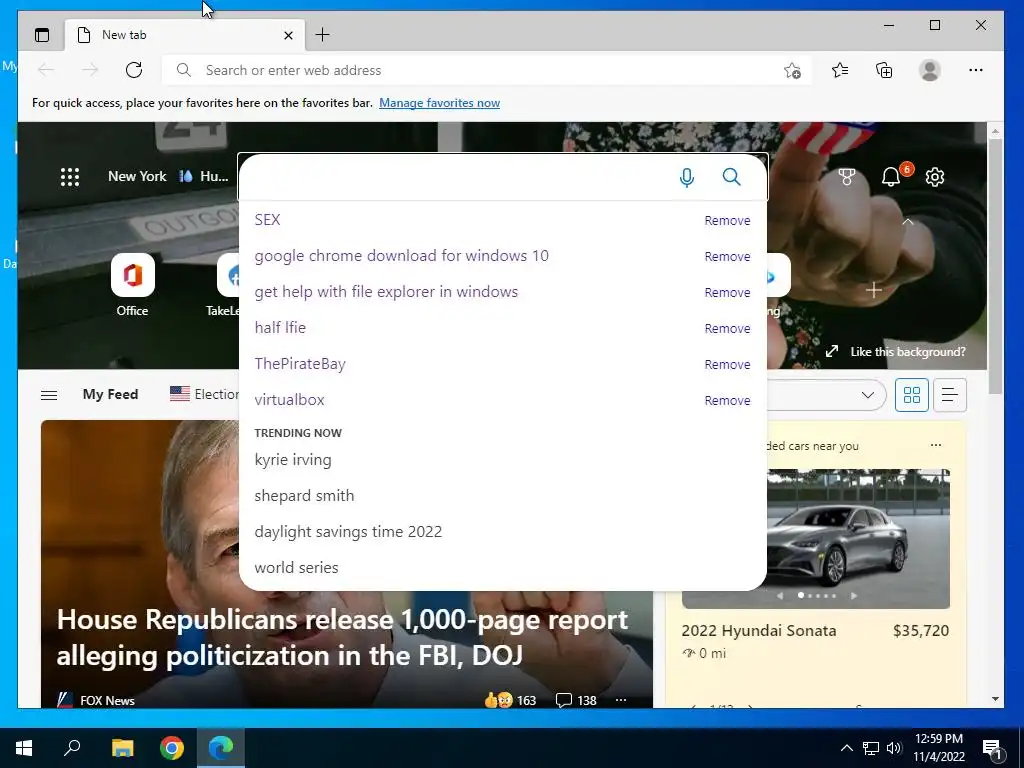Select trending daylight savings time 2022

[x=348, y=532]
